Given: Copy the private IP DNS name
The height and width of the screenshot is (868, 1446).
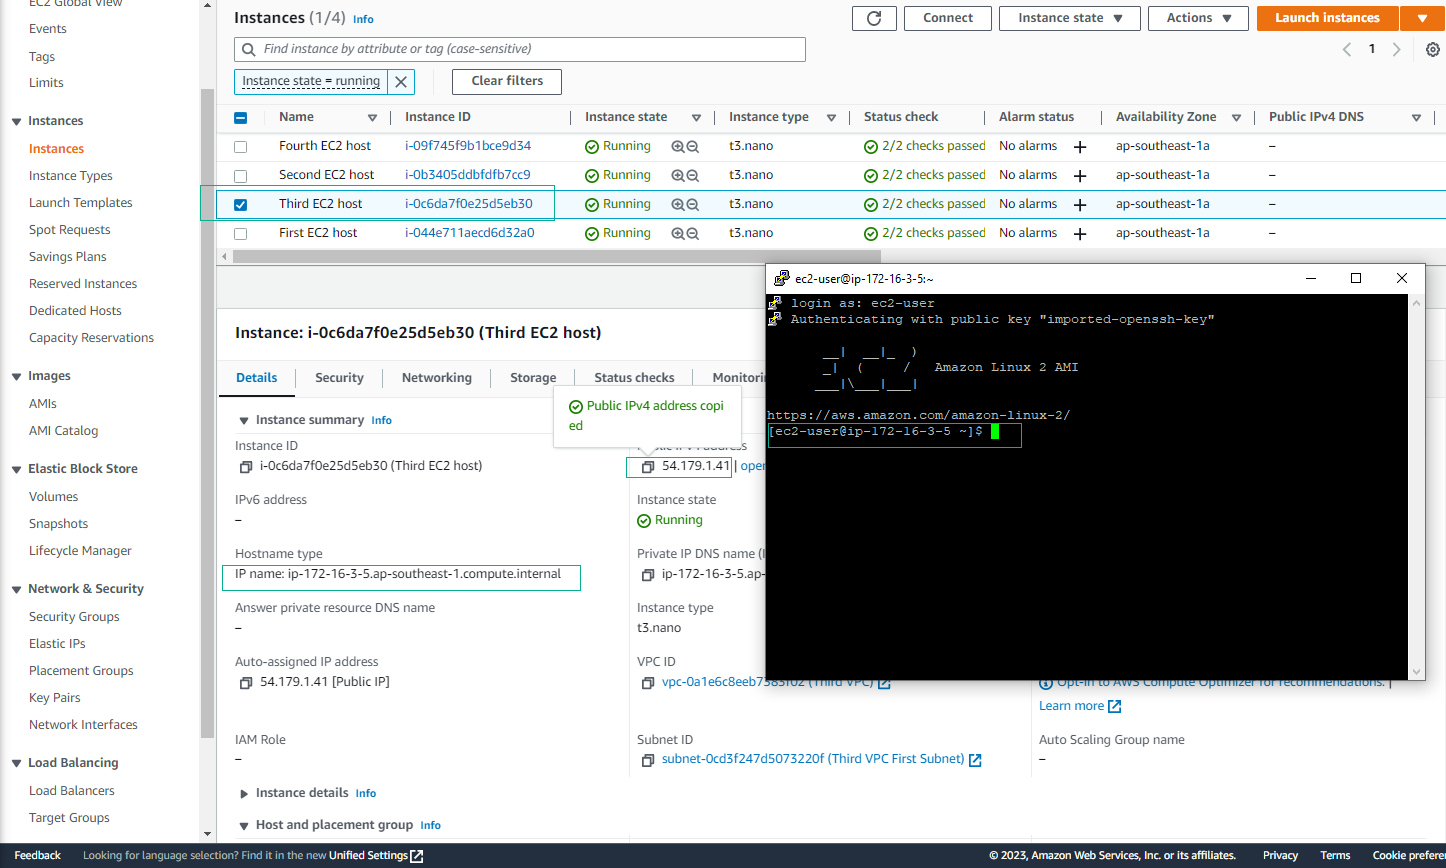Looking at the screenshot, I should coord(648,575).
